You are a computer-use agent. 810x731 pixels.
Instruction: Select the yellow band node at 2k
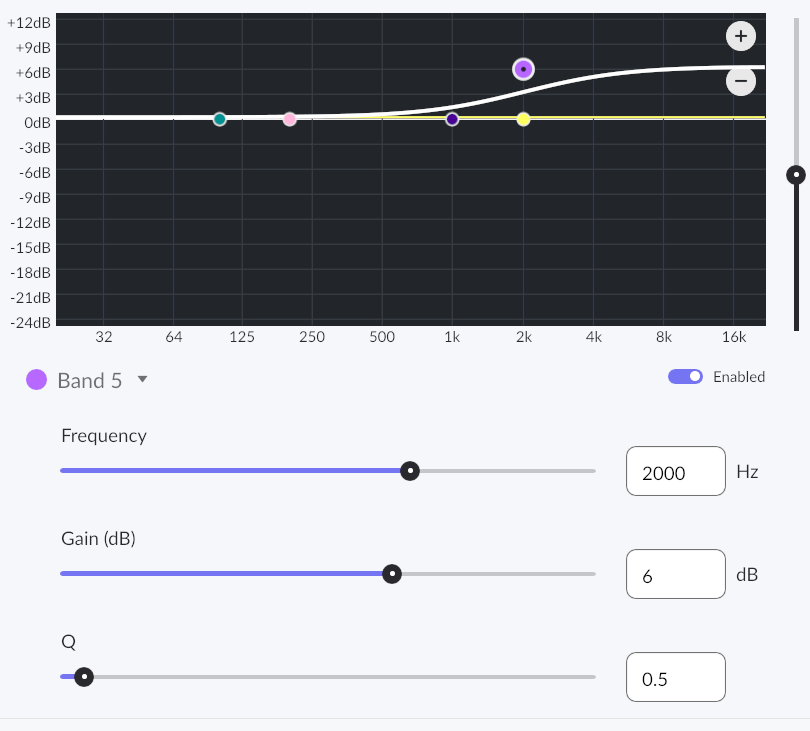click(523, 119)
